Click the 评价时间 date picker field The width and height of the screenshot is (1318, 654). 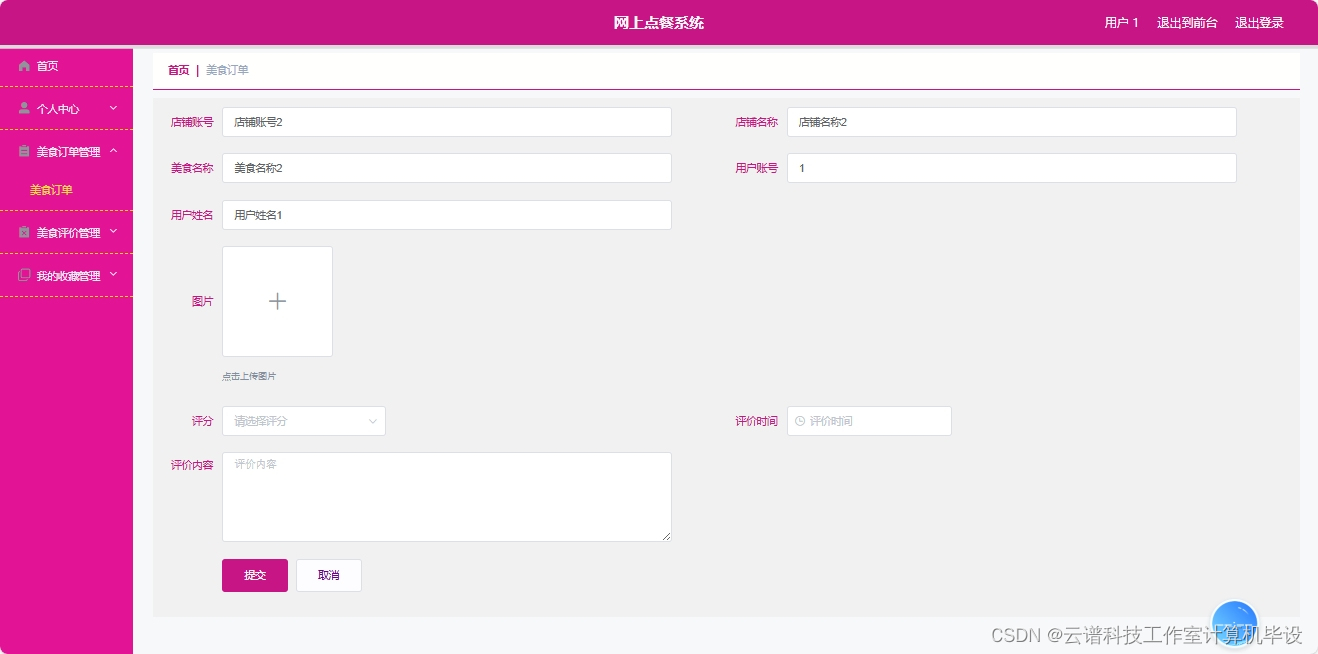click(x=869, y=421)
